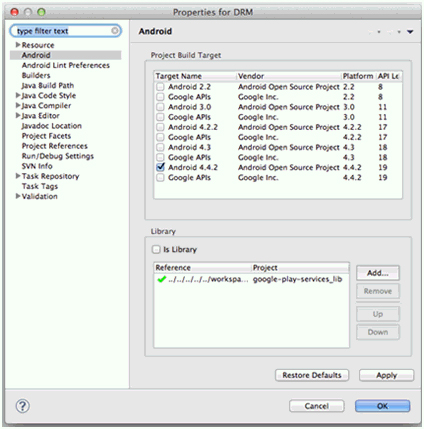Cancel the Properties dialog
424x429 pixels.
(317, 406)
